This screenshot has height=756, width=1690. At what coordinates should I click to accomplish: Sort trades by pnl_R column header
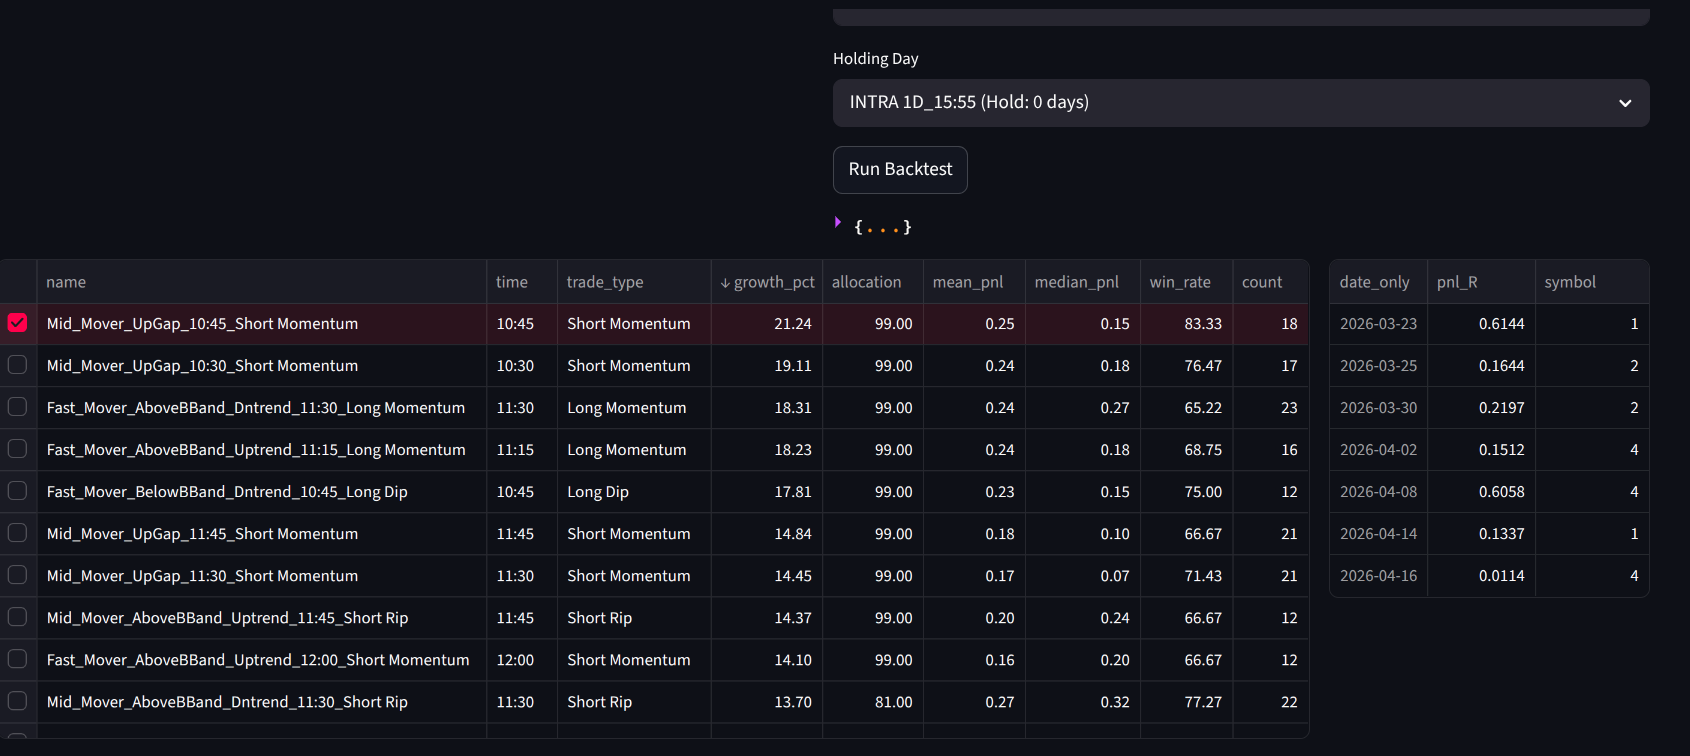(1456, 282)
